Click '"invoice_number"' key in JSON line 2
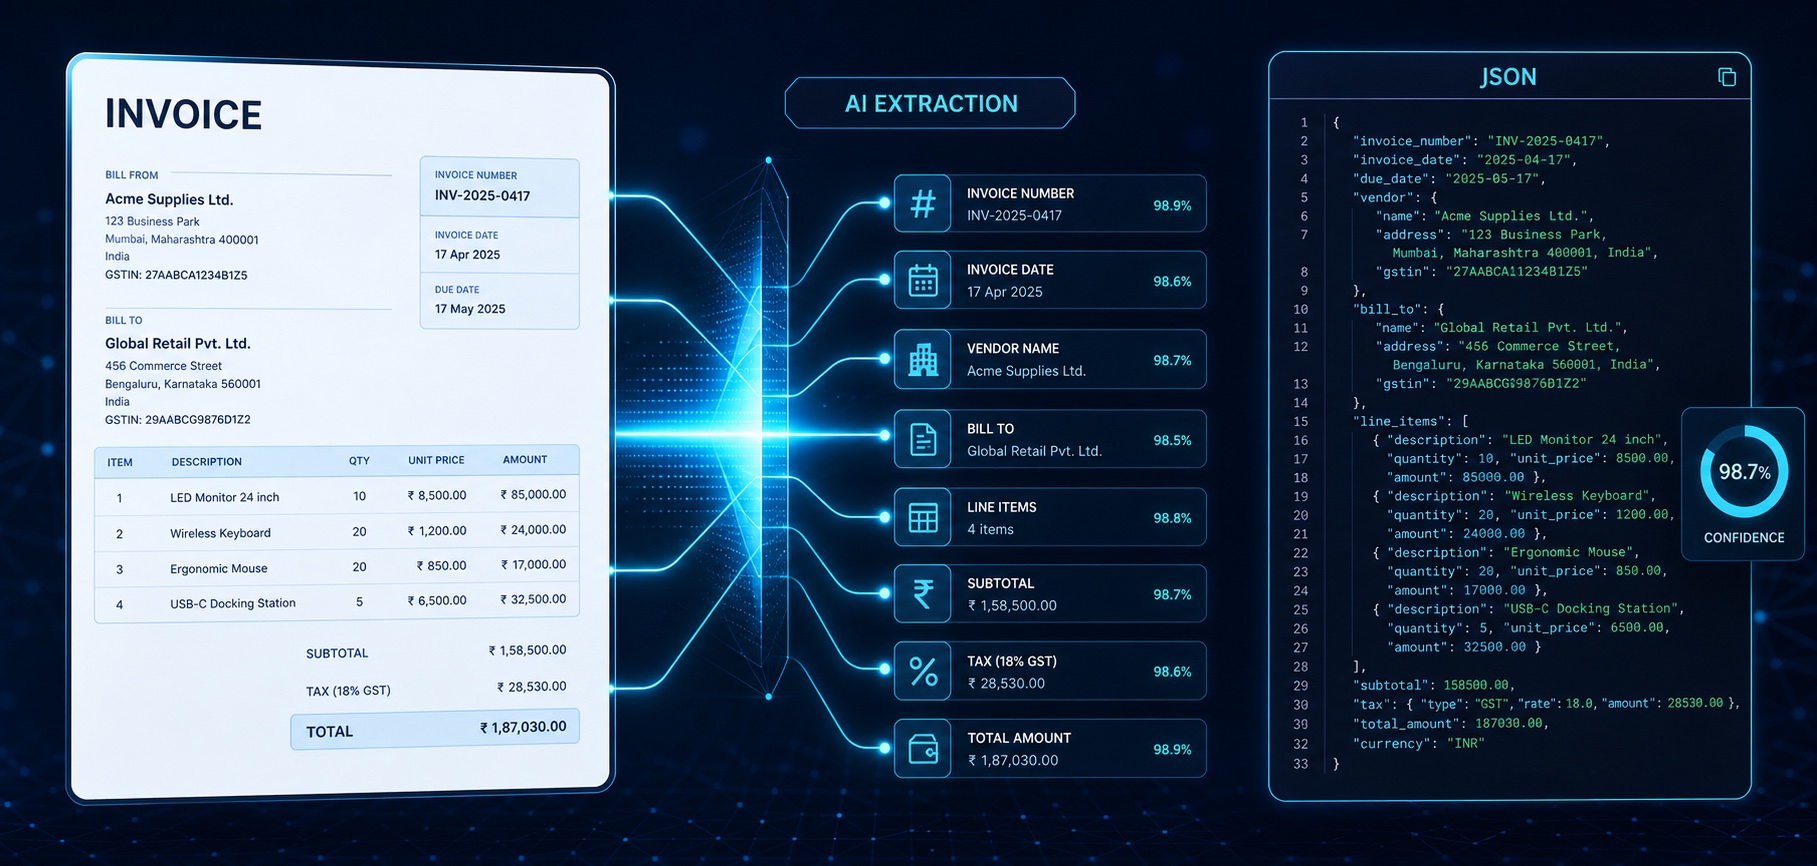 coord(1412,141)
